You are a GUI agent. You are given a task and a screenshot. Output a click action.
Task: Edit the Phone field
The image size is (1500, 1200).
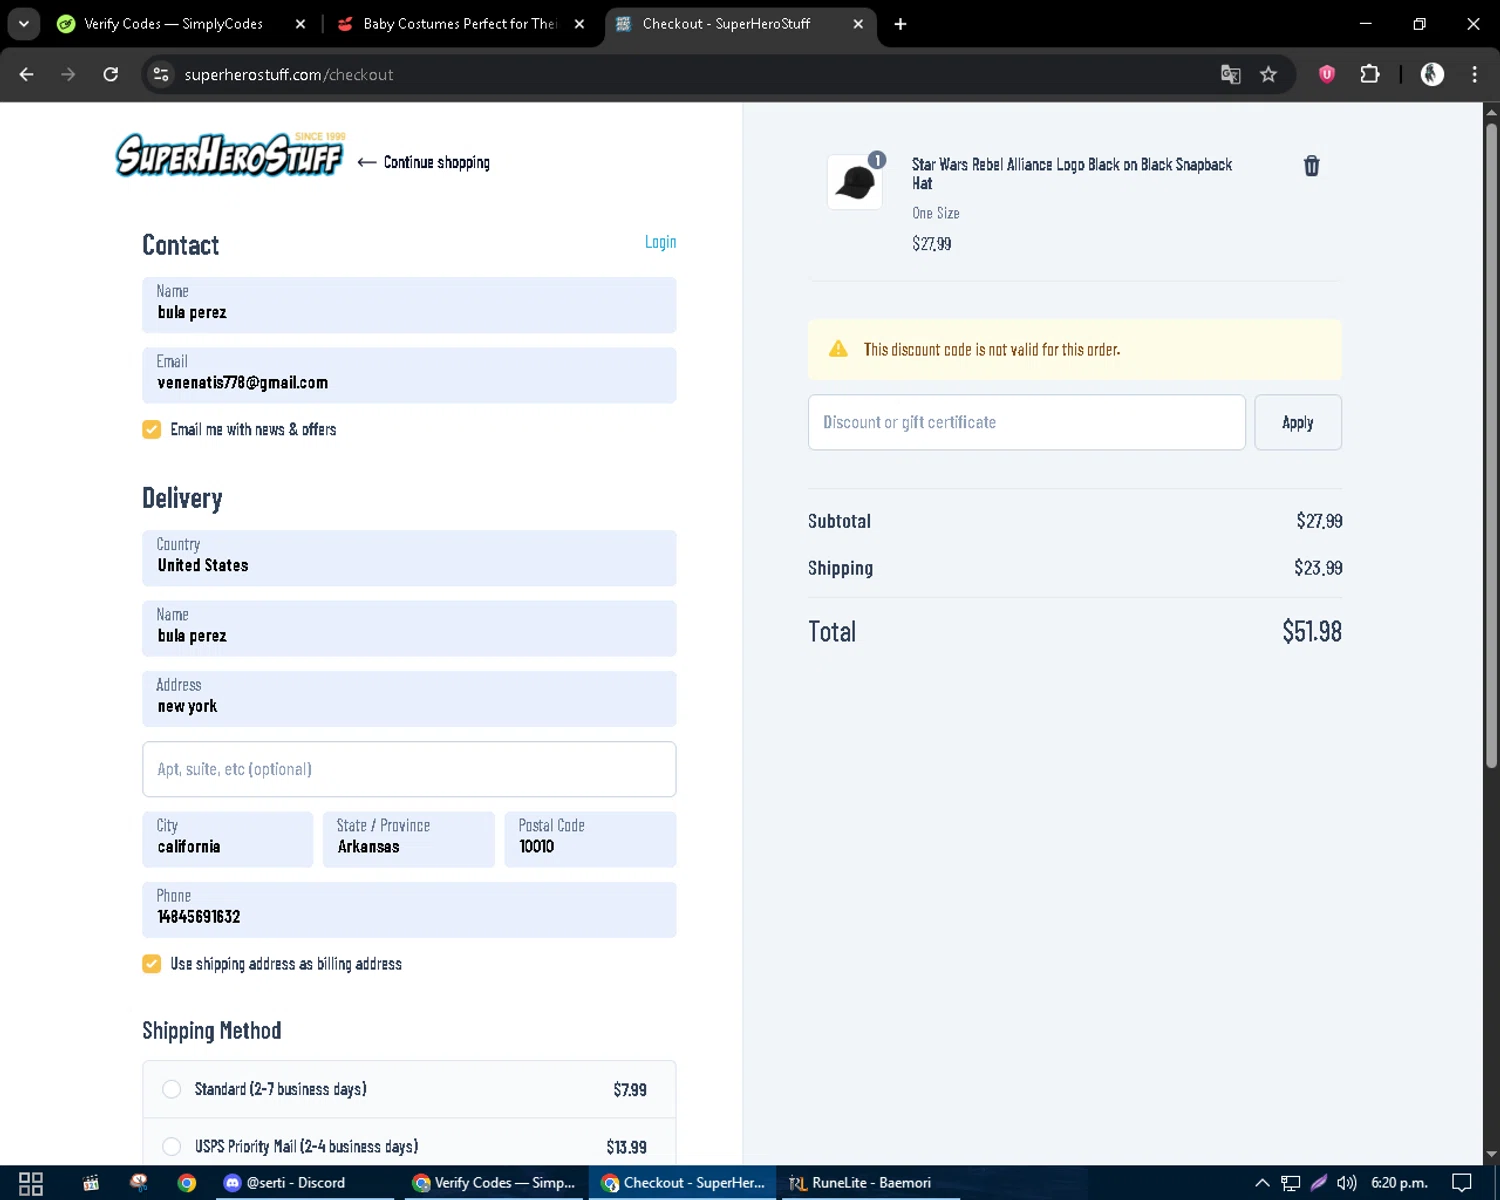click(409, 909)
